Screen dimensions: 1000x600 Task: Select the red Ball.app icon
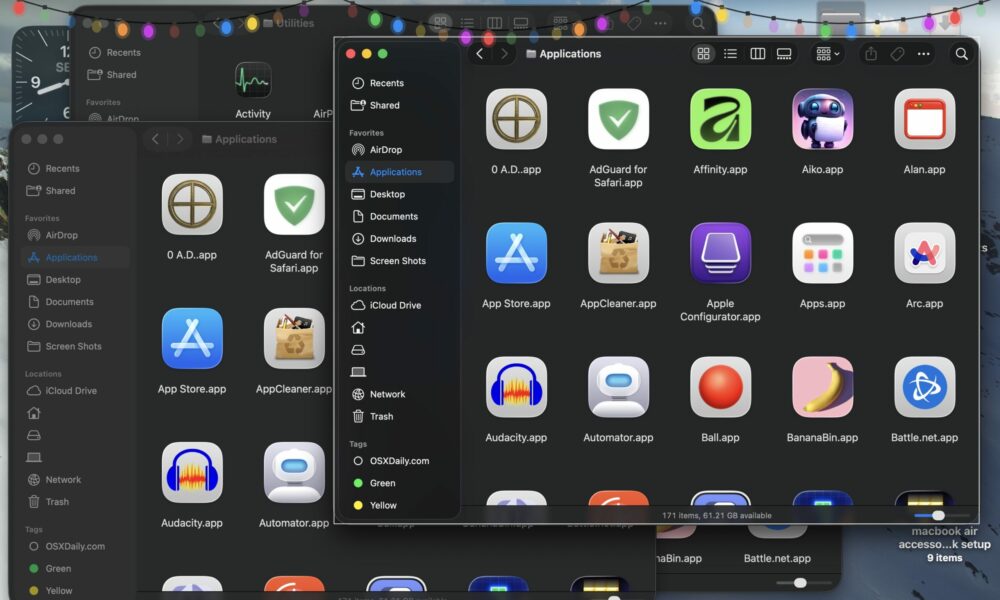click(x=720, y=387)
